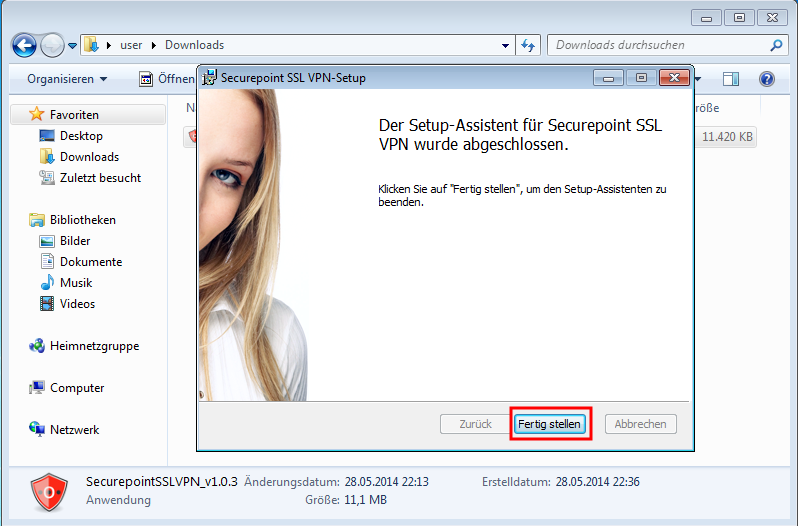Open Zuletzt besucht in sidebar
The height and width of the screenshot is (526, 798).
[x=100, y=178]
